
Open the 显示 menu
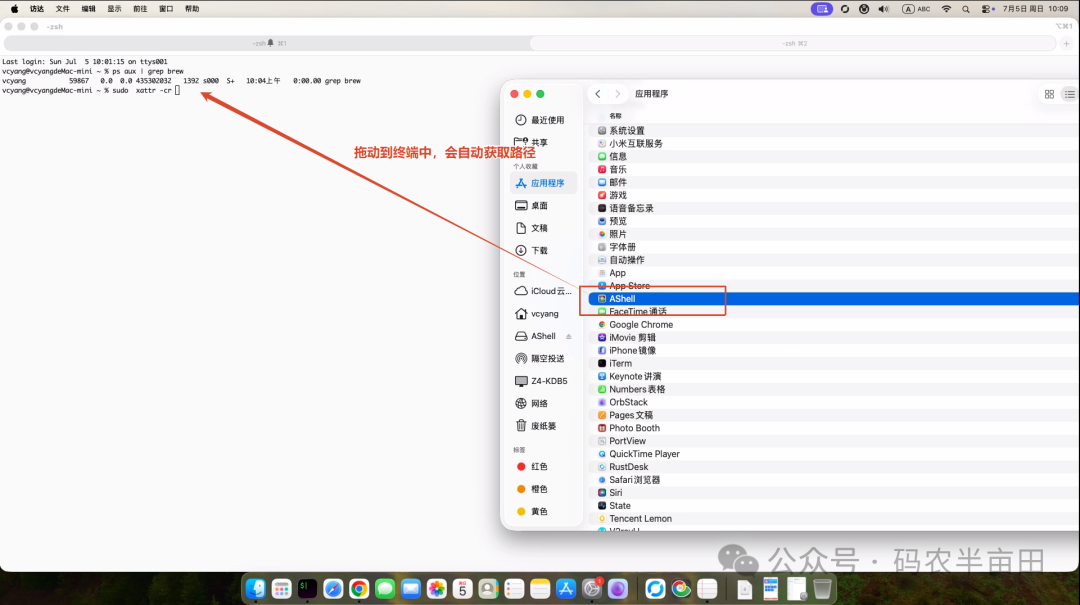point(114,9)
